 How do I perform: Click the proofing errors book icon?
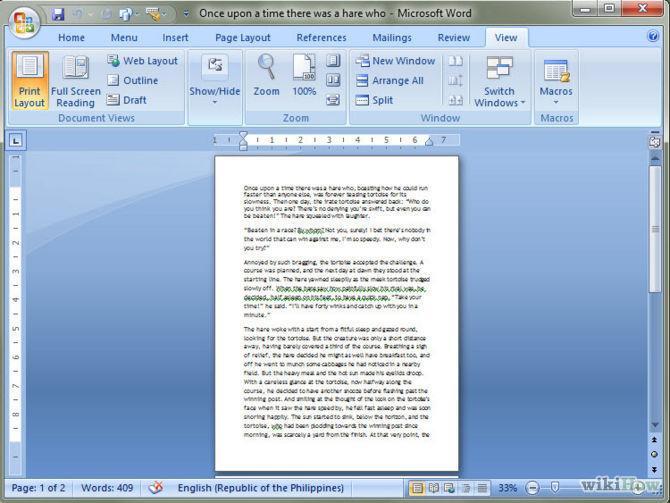156,487
